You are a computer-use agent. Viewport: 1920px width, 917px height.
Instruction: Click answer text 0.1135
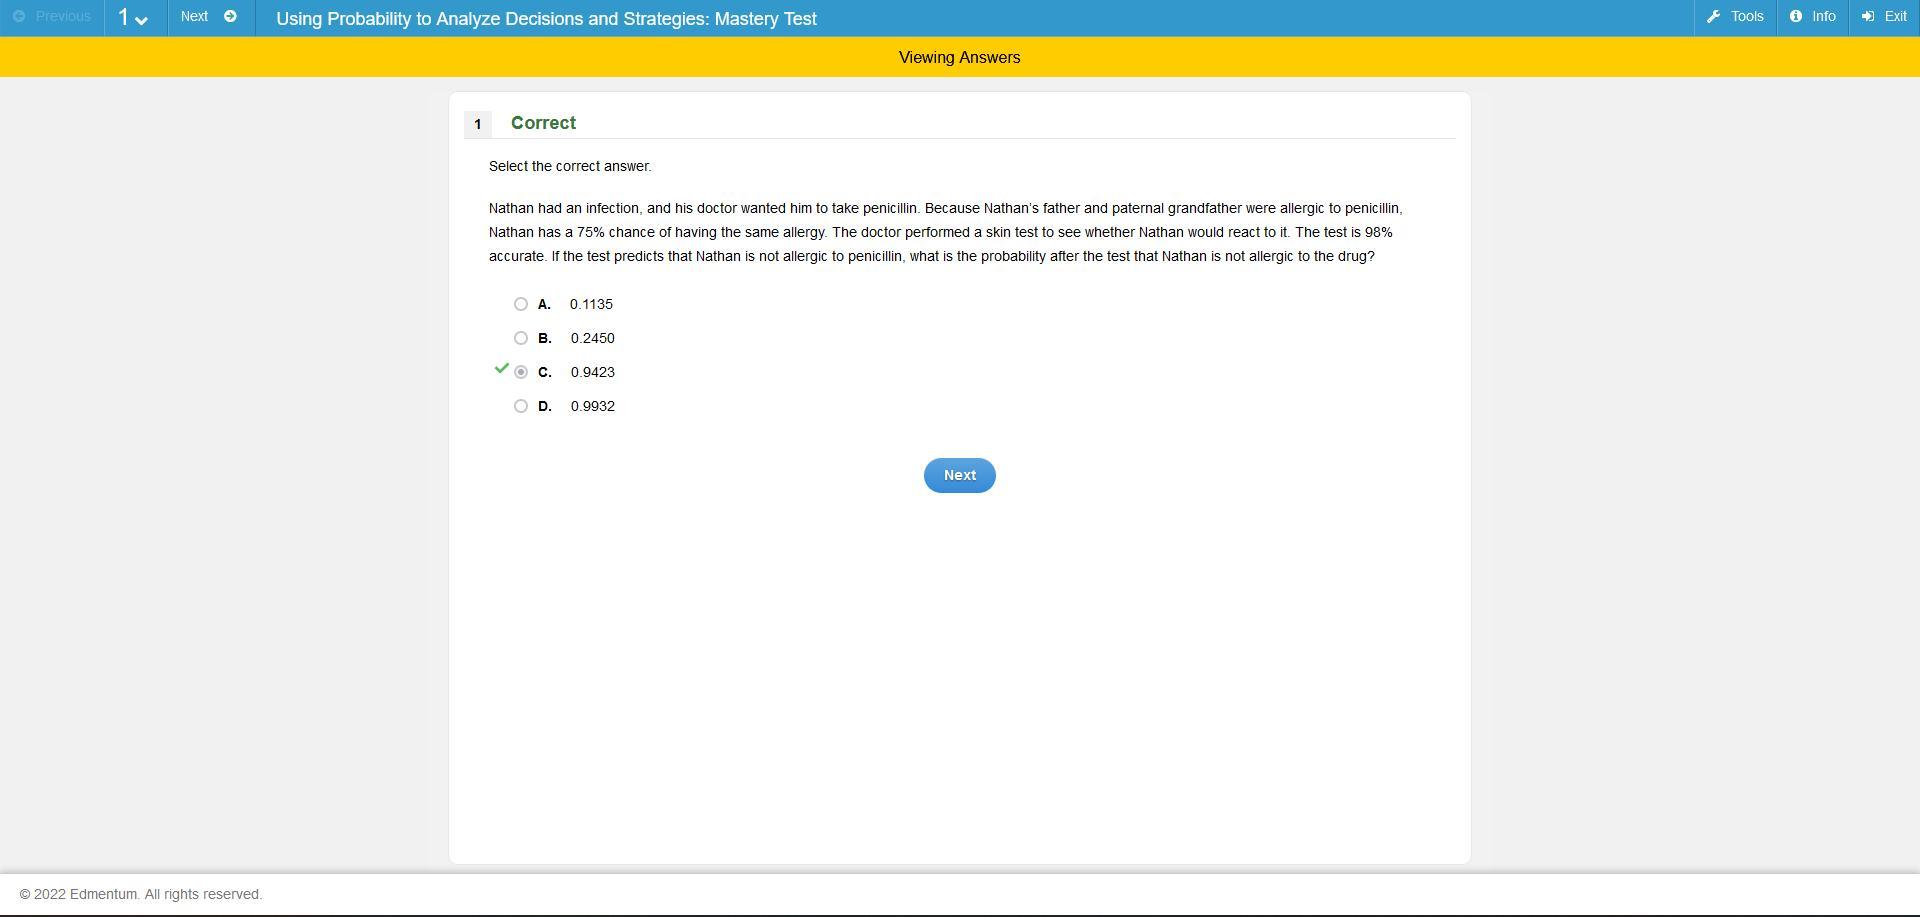coord(591,304)
